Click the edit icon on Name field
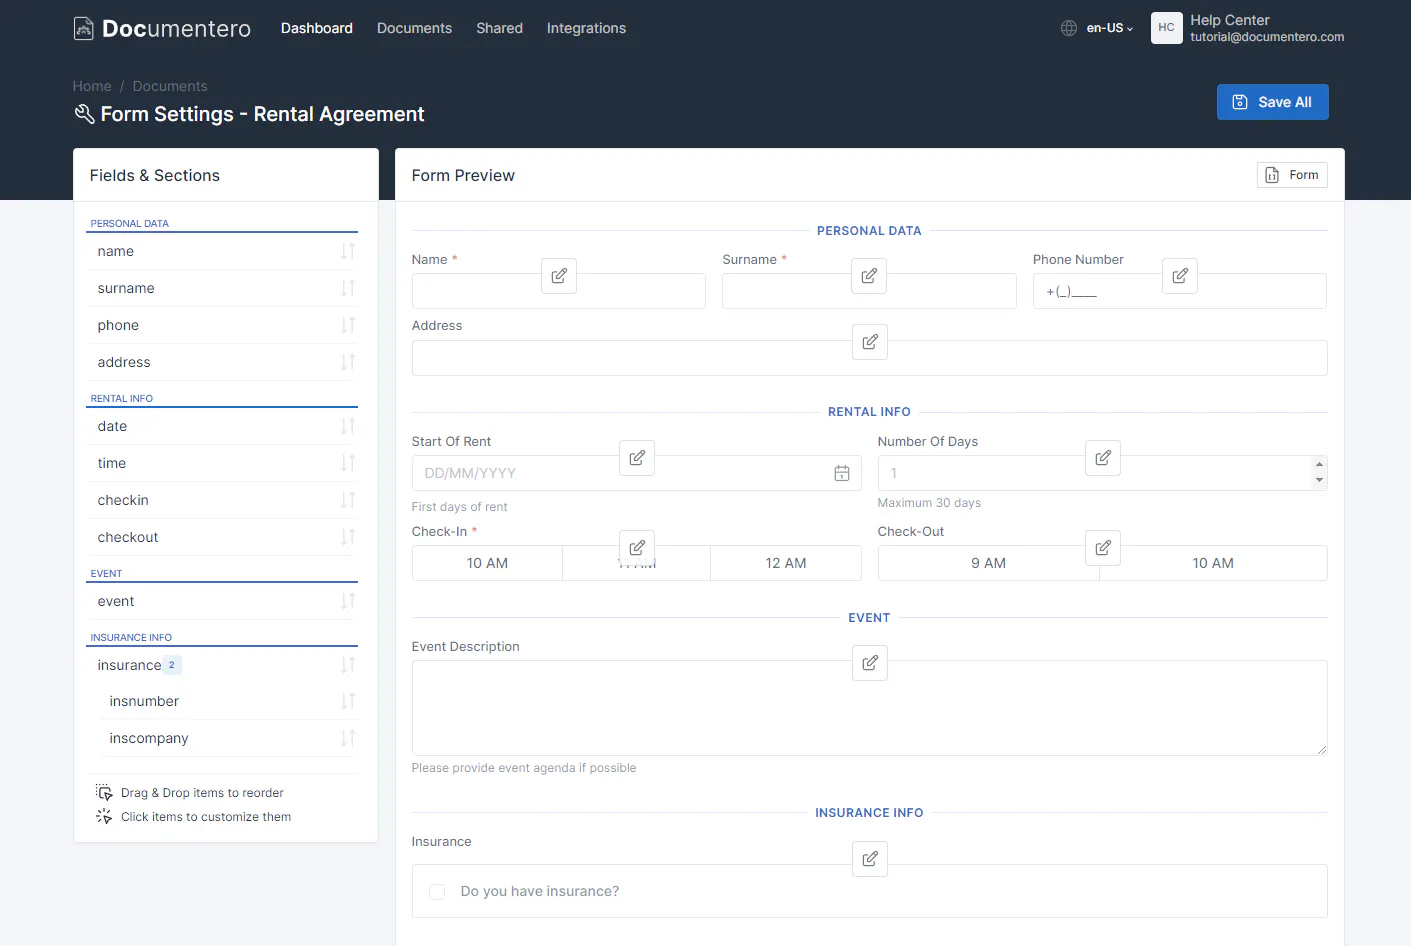Image resolution: width=1411 pixels, height=946 pixels. click(559, 276)
